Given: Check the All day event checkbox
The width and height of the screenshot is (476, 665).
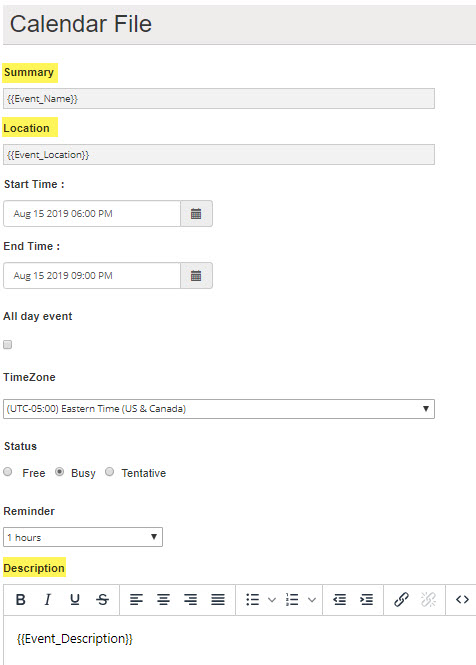Looking at the screenshot, I should tap(8, 344).
